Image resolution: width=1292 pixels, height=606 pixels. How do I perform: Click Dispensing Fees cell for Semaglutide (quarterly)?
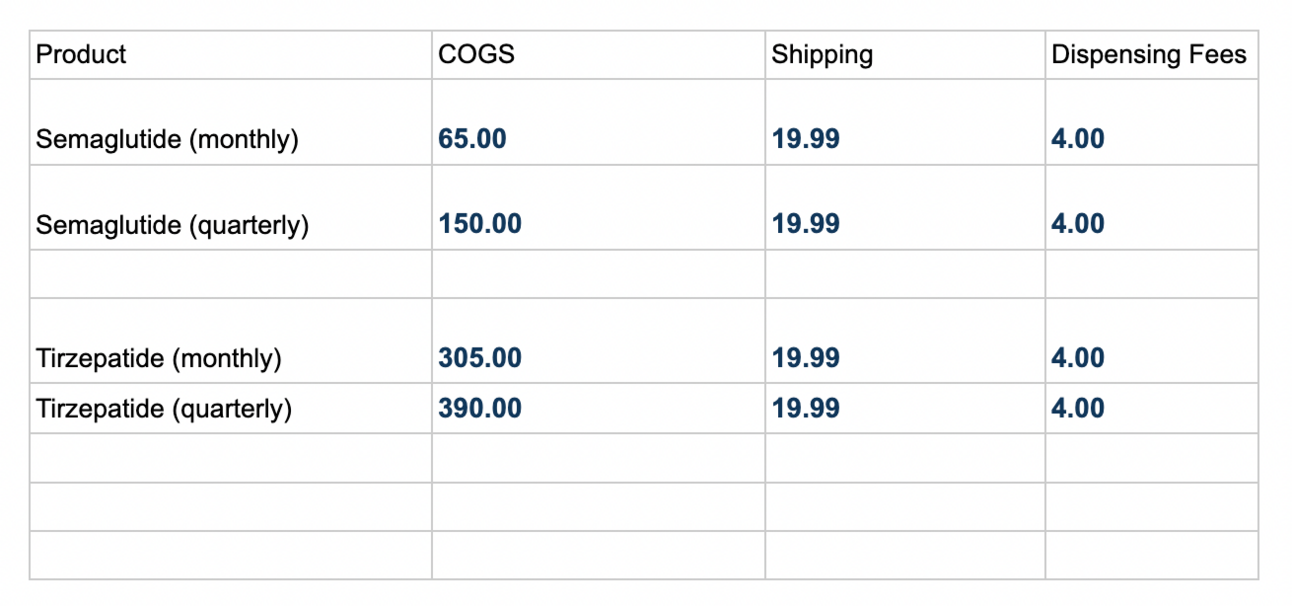click(x=1078, y=224)
